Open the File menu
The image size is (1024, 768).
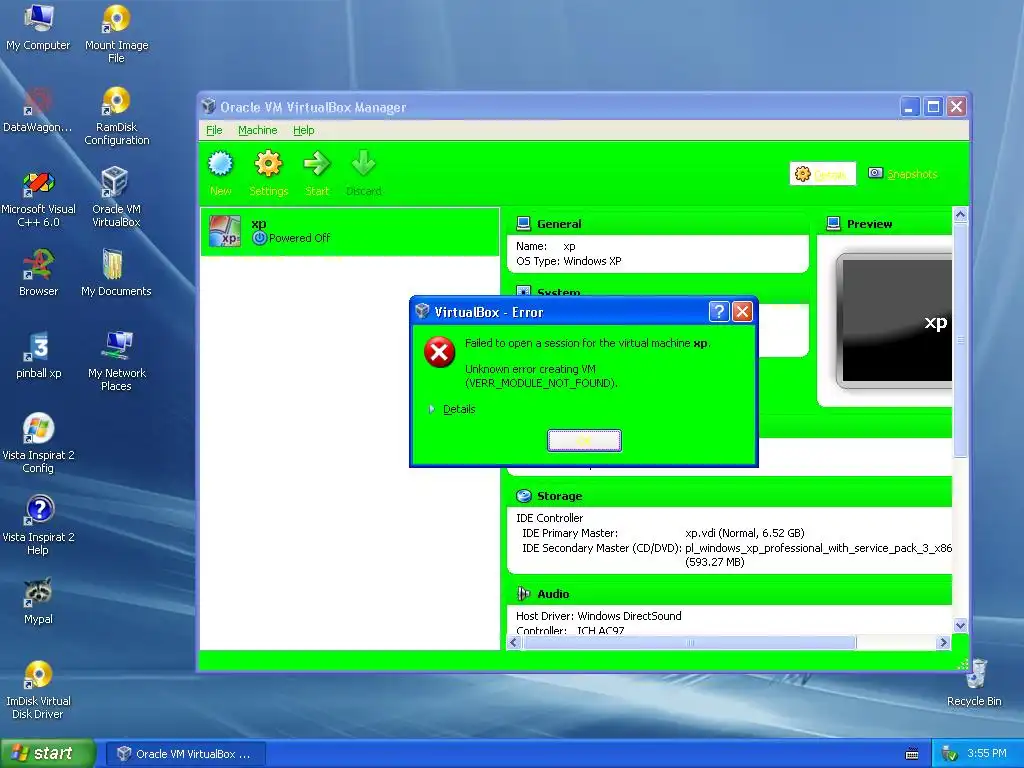coord(214,130)
